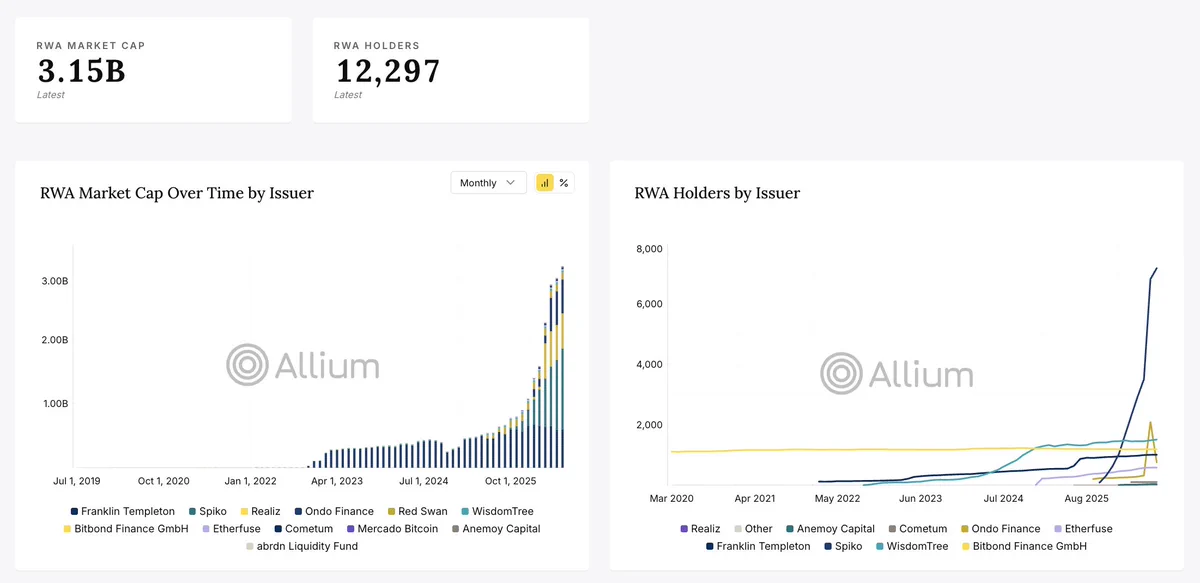Toggle Etherfuse in Holders chart legend
Viewport: 1200px width, 583px height.
[x=1083, y=529]
